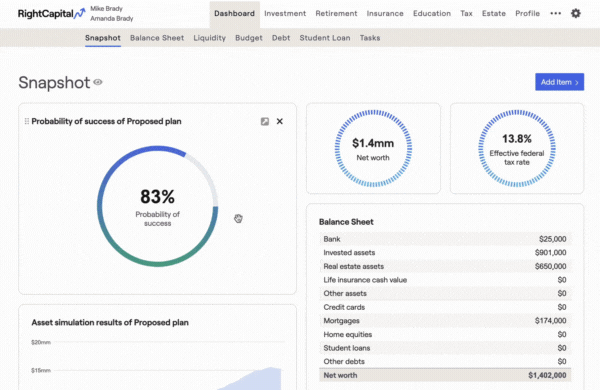Open the Tax tab
This screenshot has width=600, height=390.
pyautogui.click(x=466, y=13)
